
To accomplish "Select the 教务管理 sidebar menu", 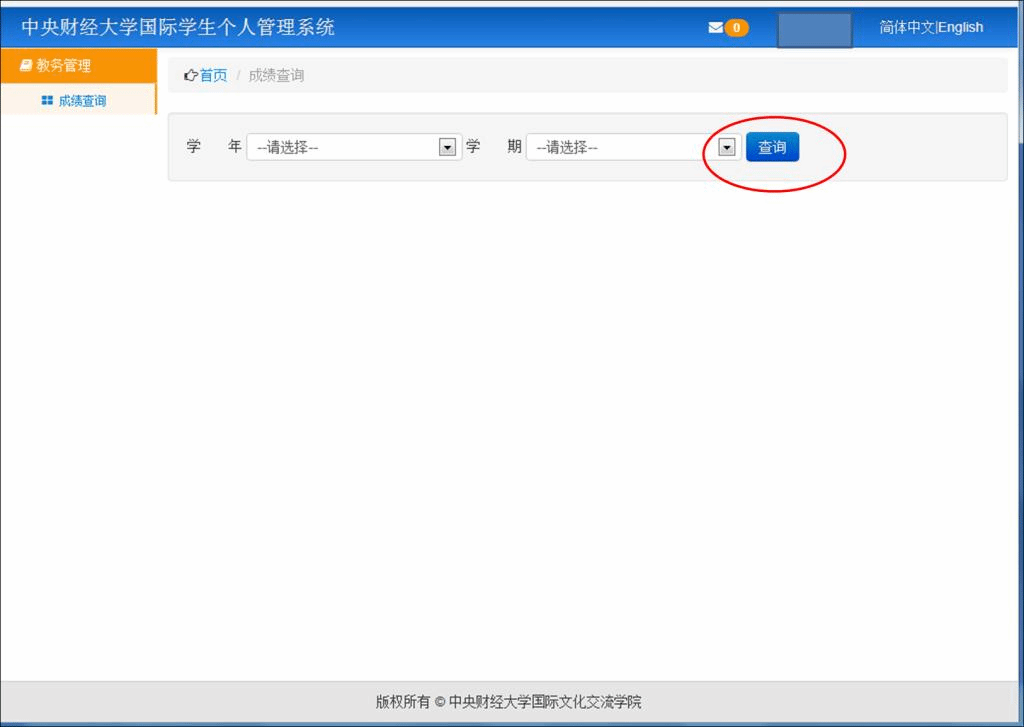I will [64, 66].
